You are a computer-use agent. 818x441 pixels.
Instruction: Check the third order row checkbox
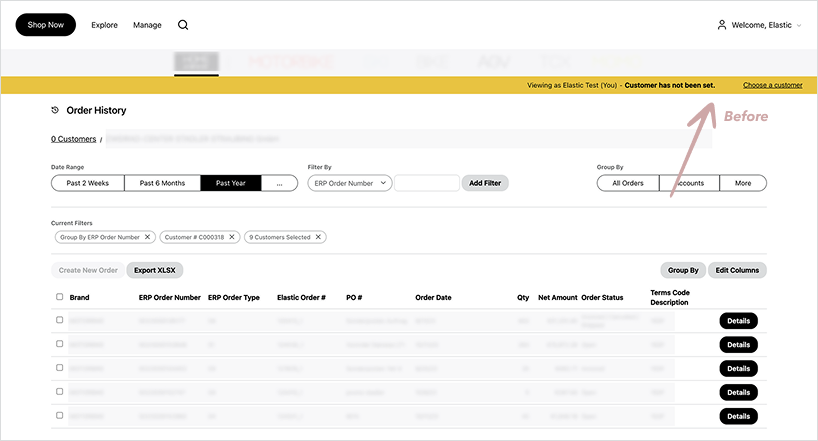[59, 367]
